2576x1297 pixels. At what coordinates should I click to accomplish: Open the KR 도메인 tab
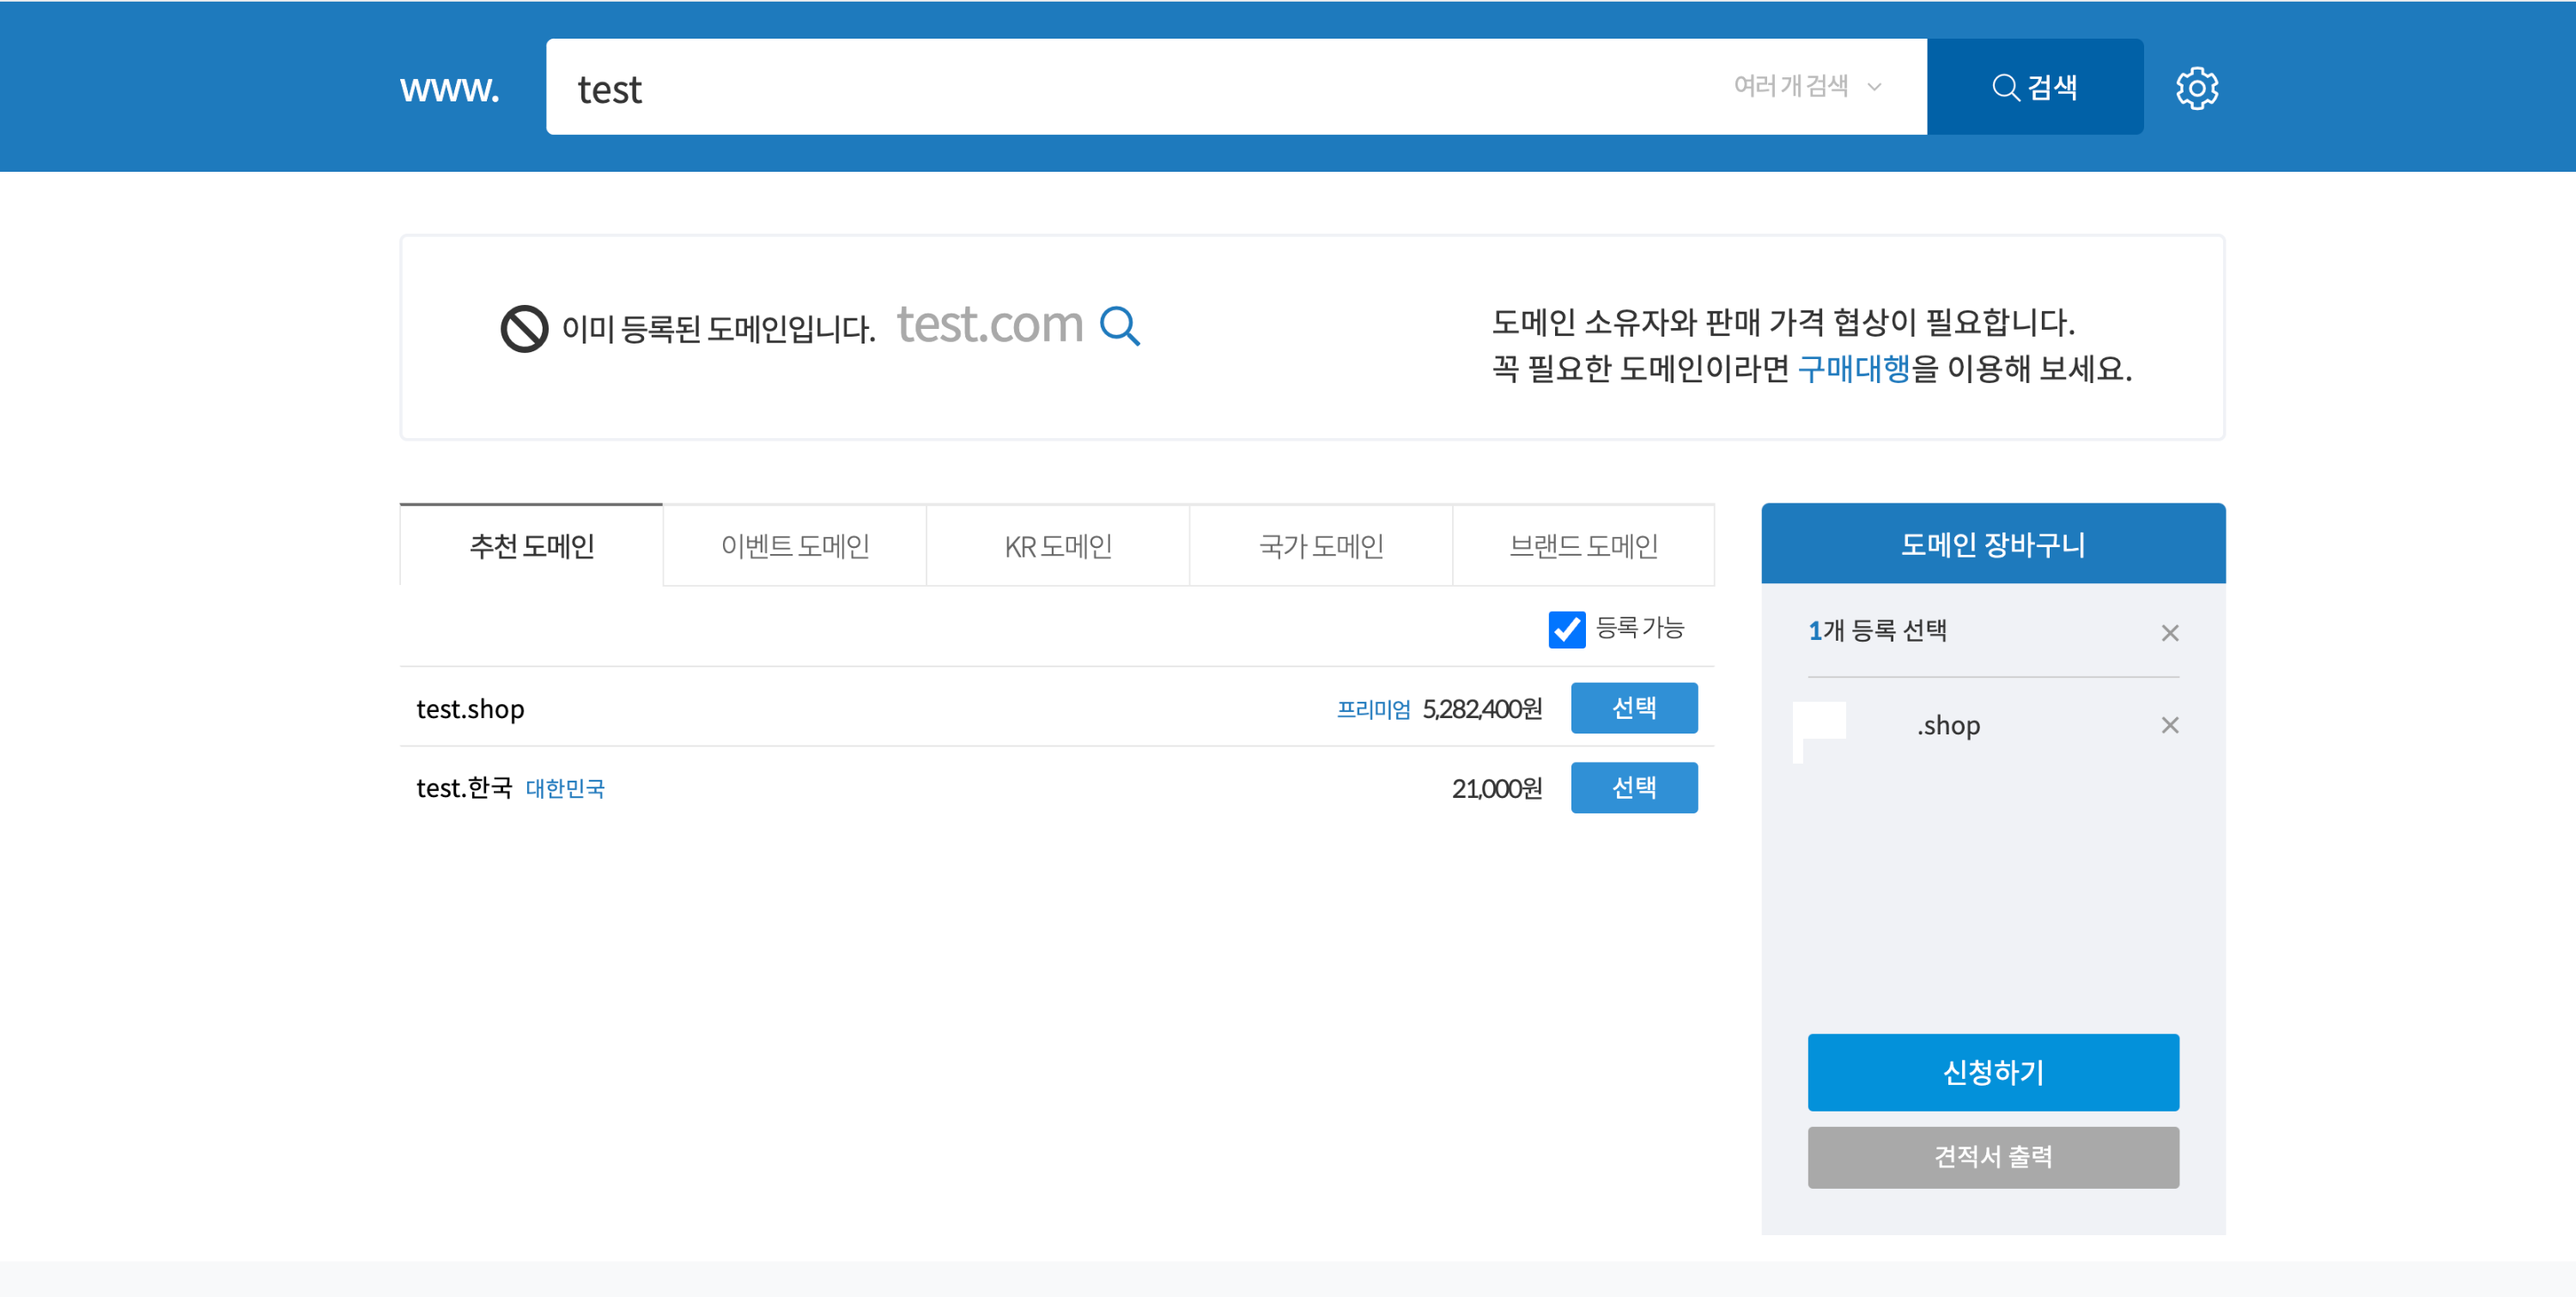coord(1057,546)
